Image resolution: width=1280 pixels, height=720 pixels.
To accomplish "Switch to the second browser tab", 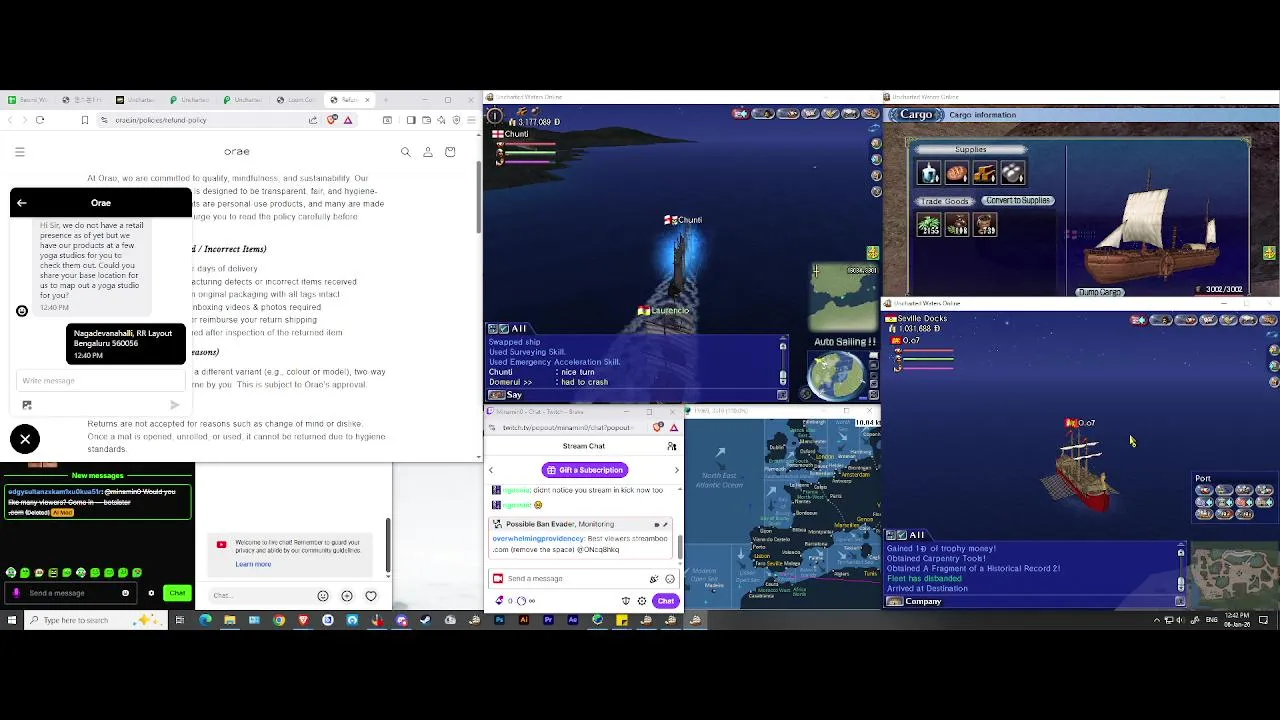I will (82, 100).
